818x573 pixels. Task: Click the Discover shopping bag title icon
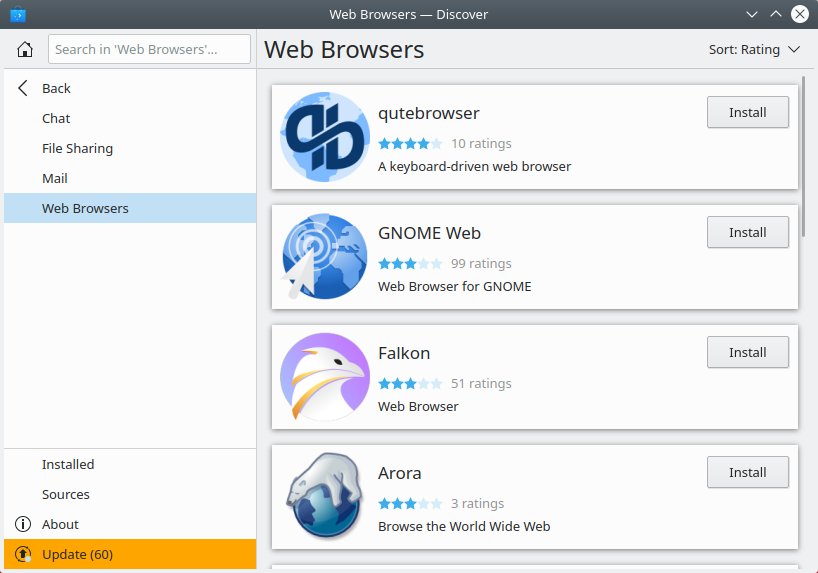coord(18,14)
